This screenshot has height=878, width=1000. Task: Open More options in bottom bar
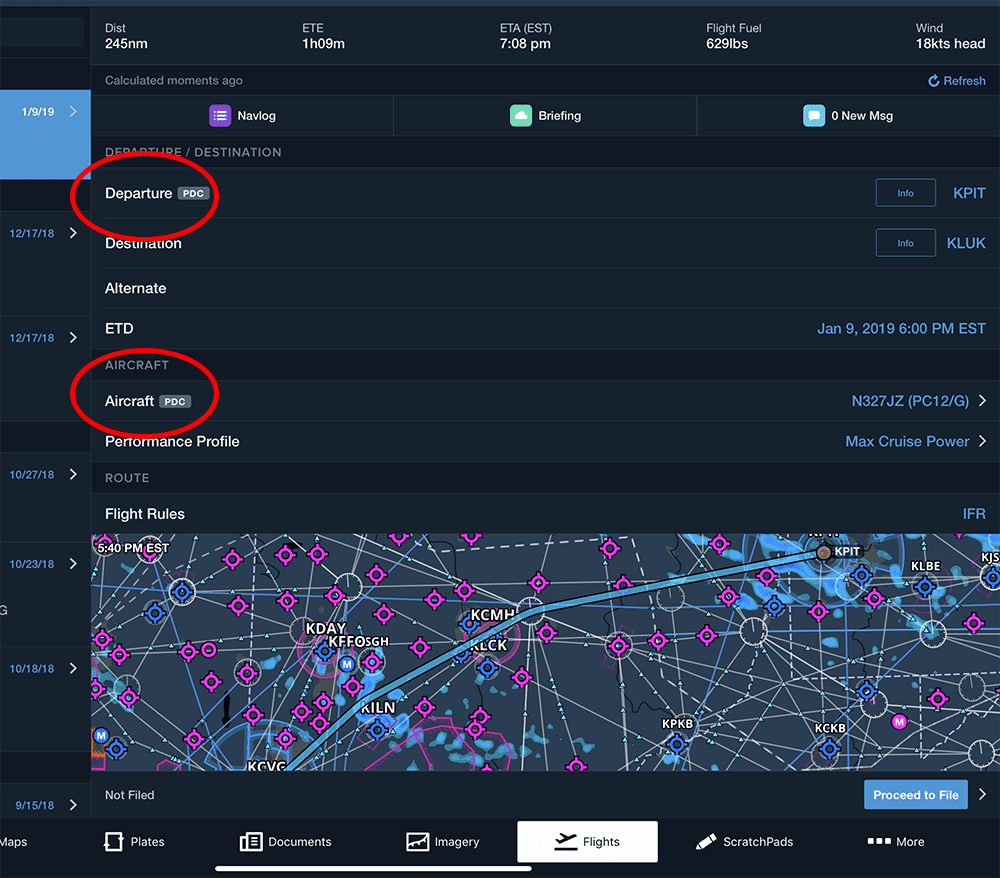[x=895, y=842]
